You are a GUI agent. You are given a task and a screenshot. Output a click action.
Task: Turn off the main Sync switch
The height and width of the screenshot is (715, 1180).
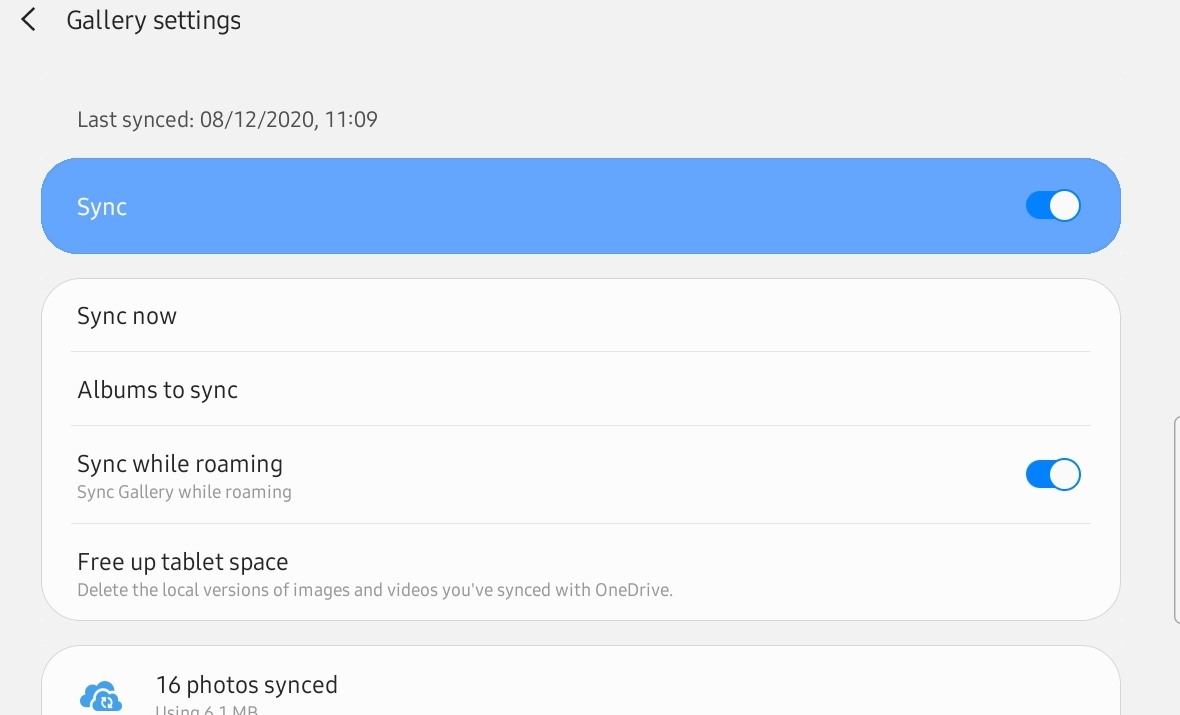[x=1053, y=205]
